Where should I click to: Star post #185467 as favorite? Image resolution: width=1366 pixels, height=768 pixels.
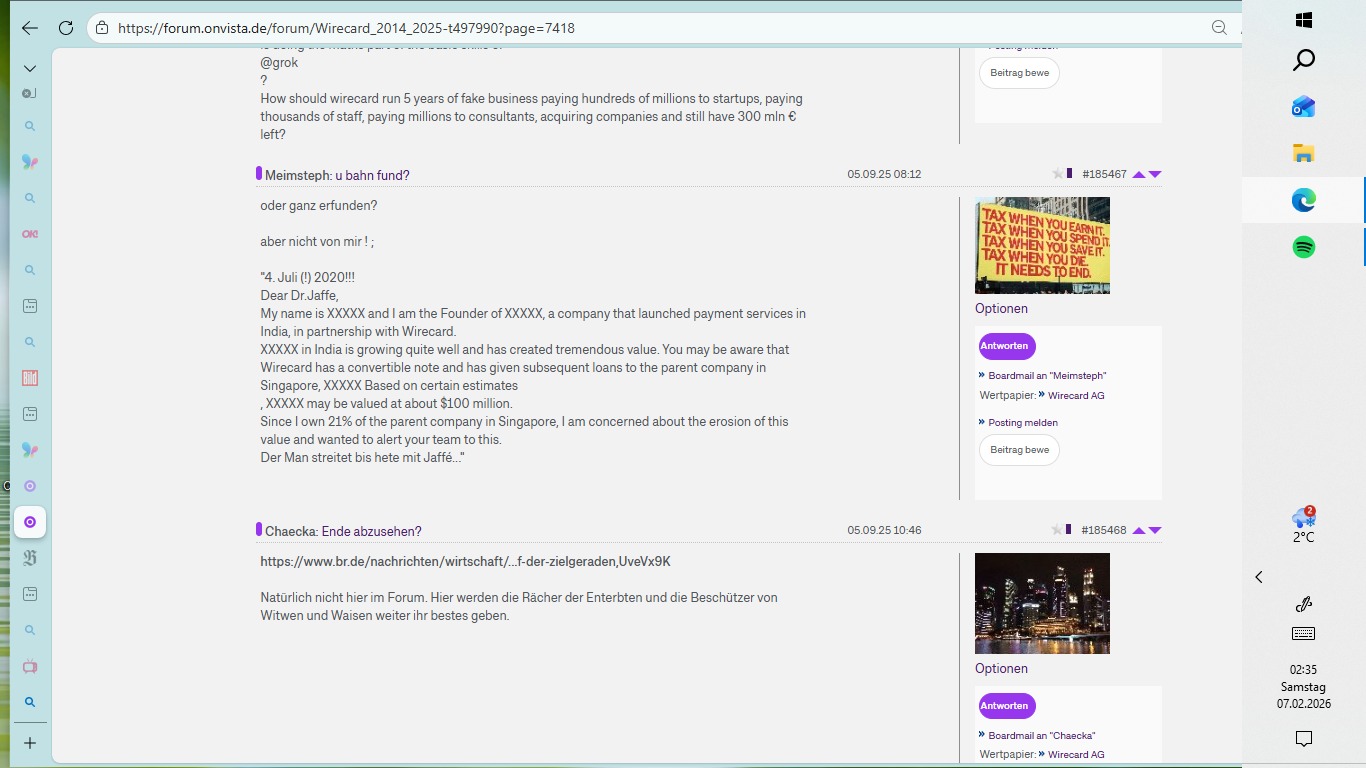pyautogui.click(x=1057, y=174)
